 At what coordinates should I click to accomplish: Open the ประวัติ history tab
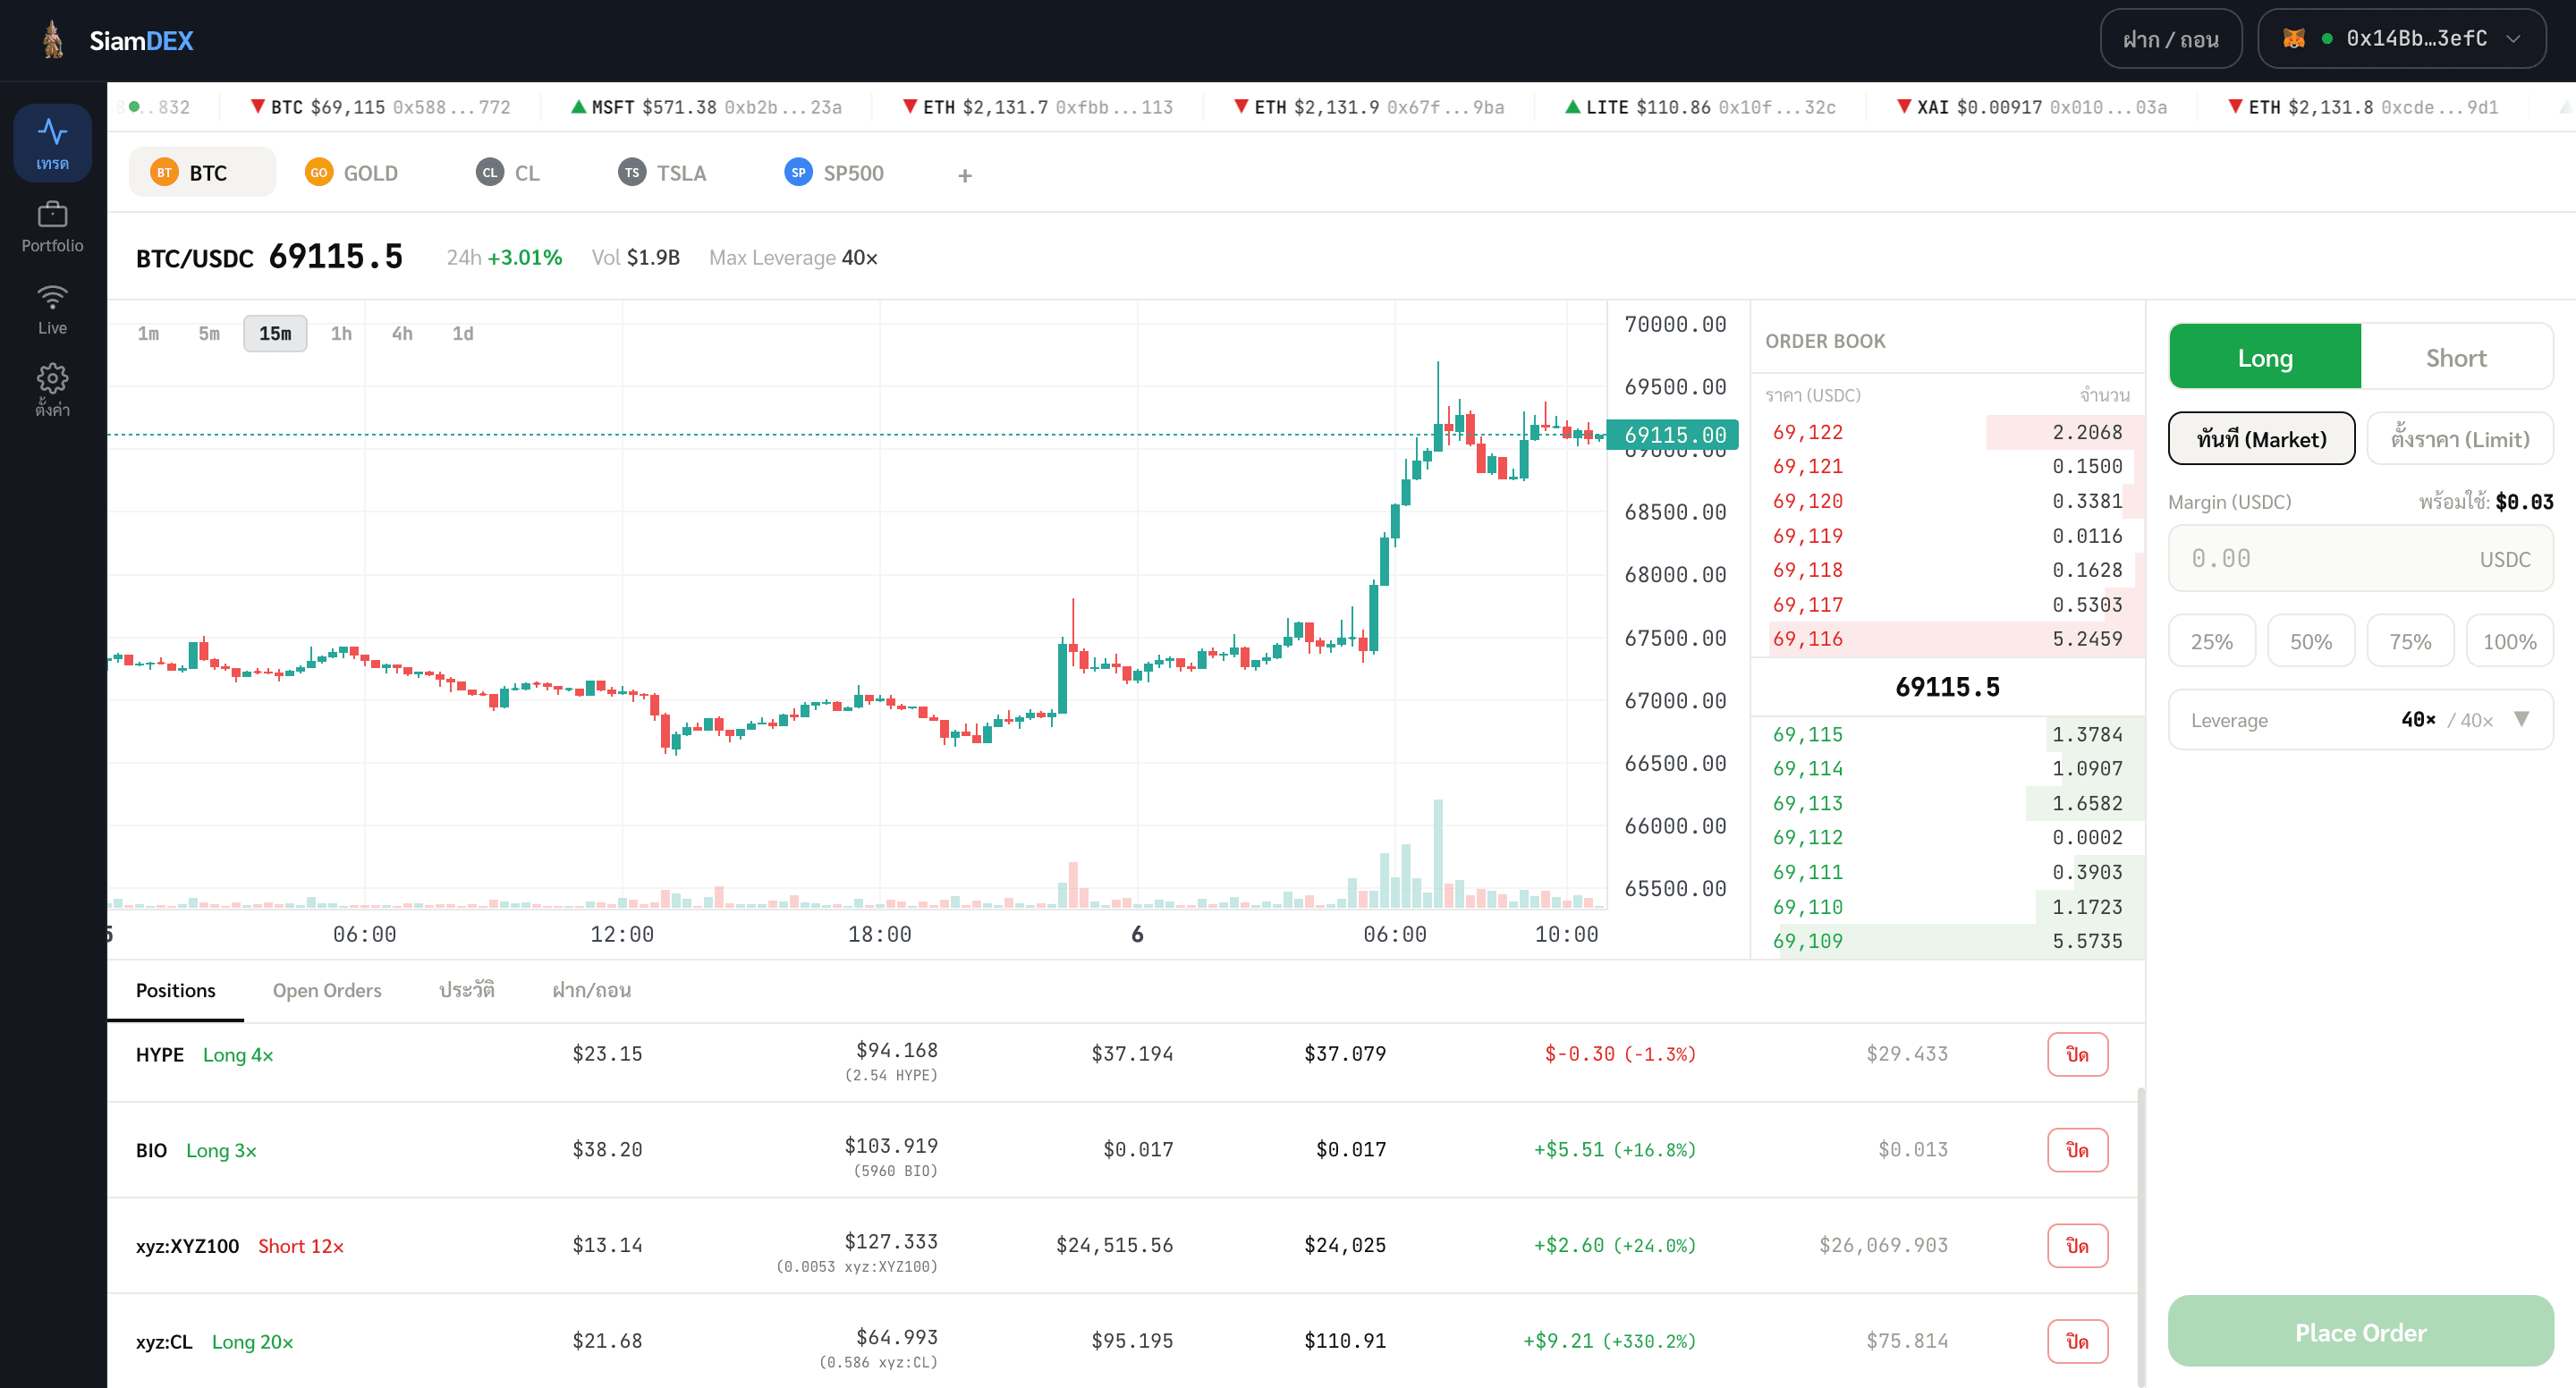pyautogui.click(x=466, y=990)
